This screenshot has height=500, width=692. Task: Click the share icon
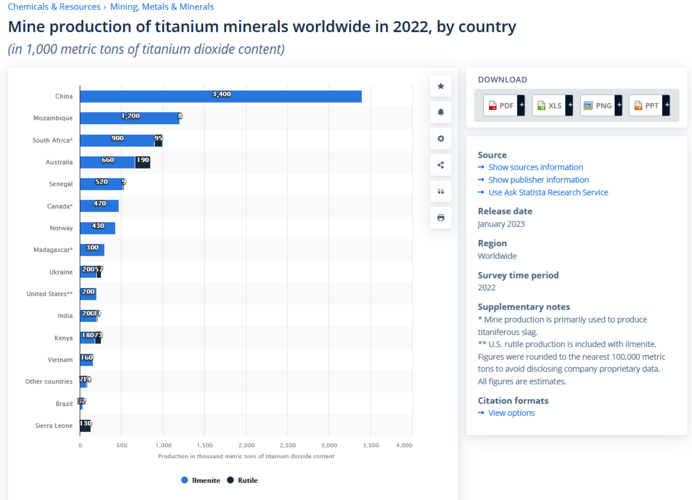tap(440, 165)
